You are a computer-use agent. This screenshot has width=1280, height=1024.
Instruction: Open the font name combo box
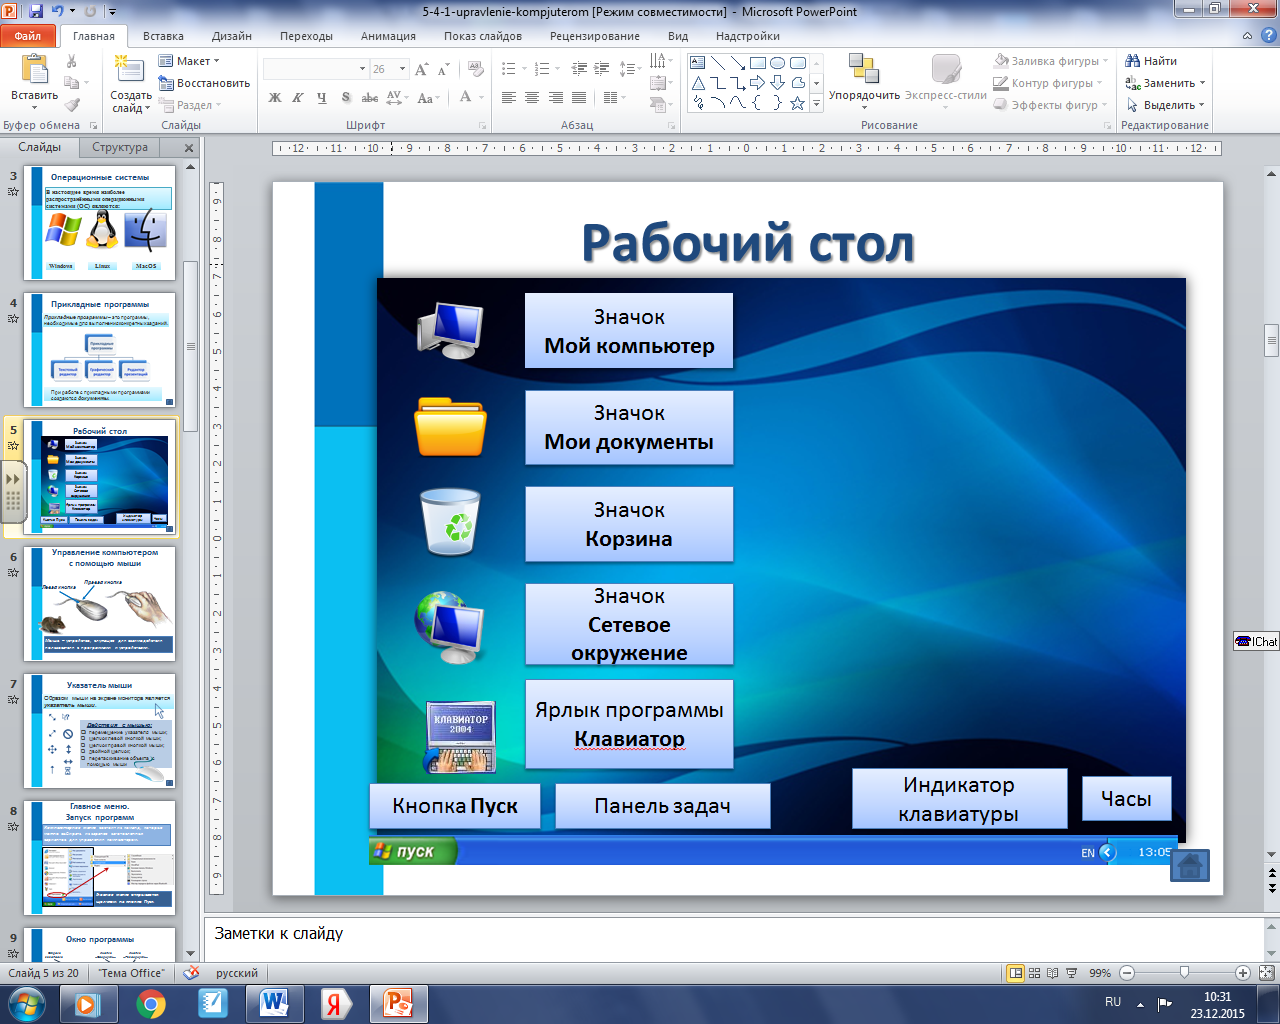click(x=315, y=69)
